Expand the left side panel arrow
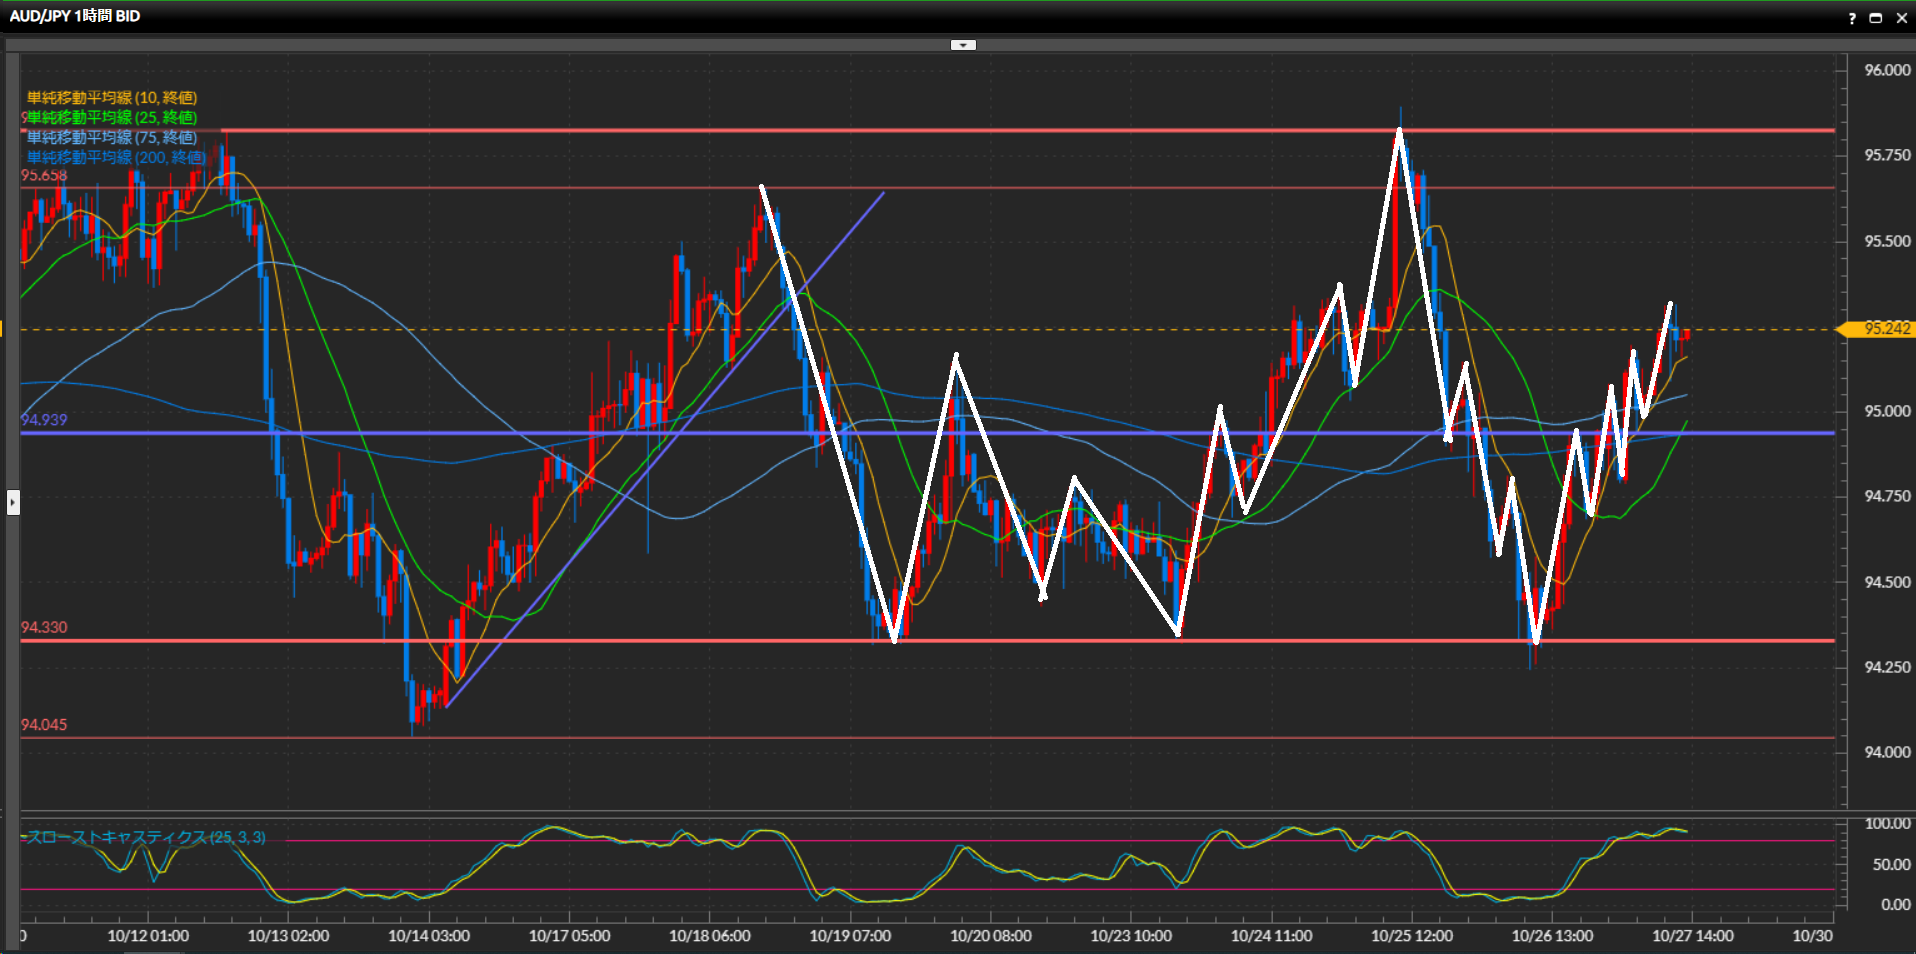1916x954 pixels. click(x=13, y=501)
